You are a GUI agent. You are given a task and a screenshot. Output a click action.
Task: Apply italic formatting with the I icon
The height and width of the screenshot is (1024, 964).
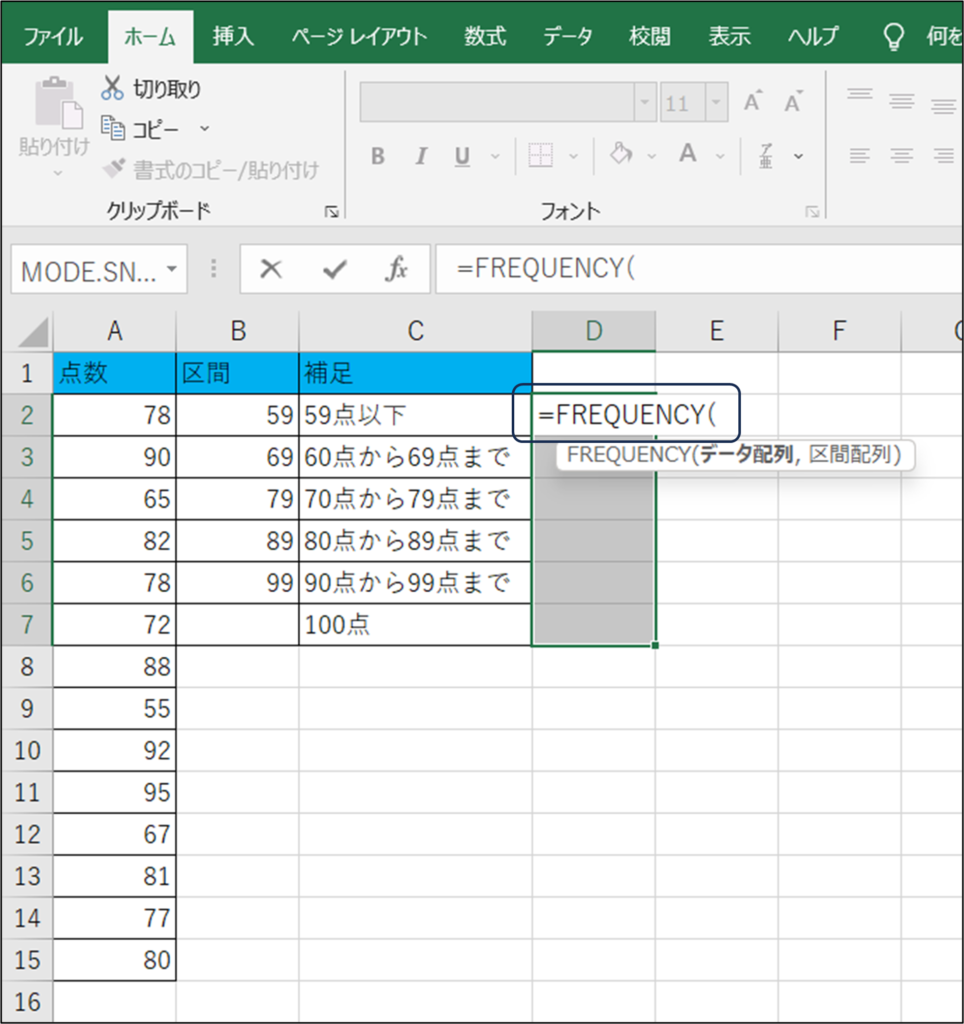click(419, 156)
